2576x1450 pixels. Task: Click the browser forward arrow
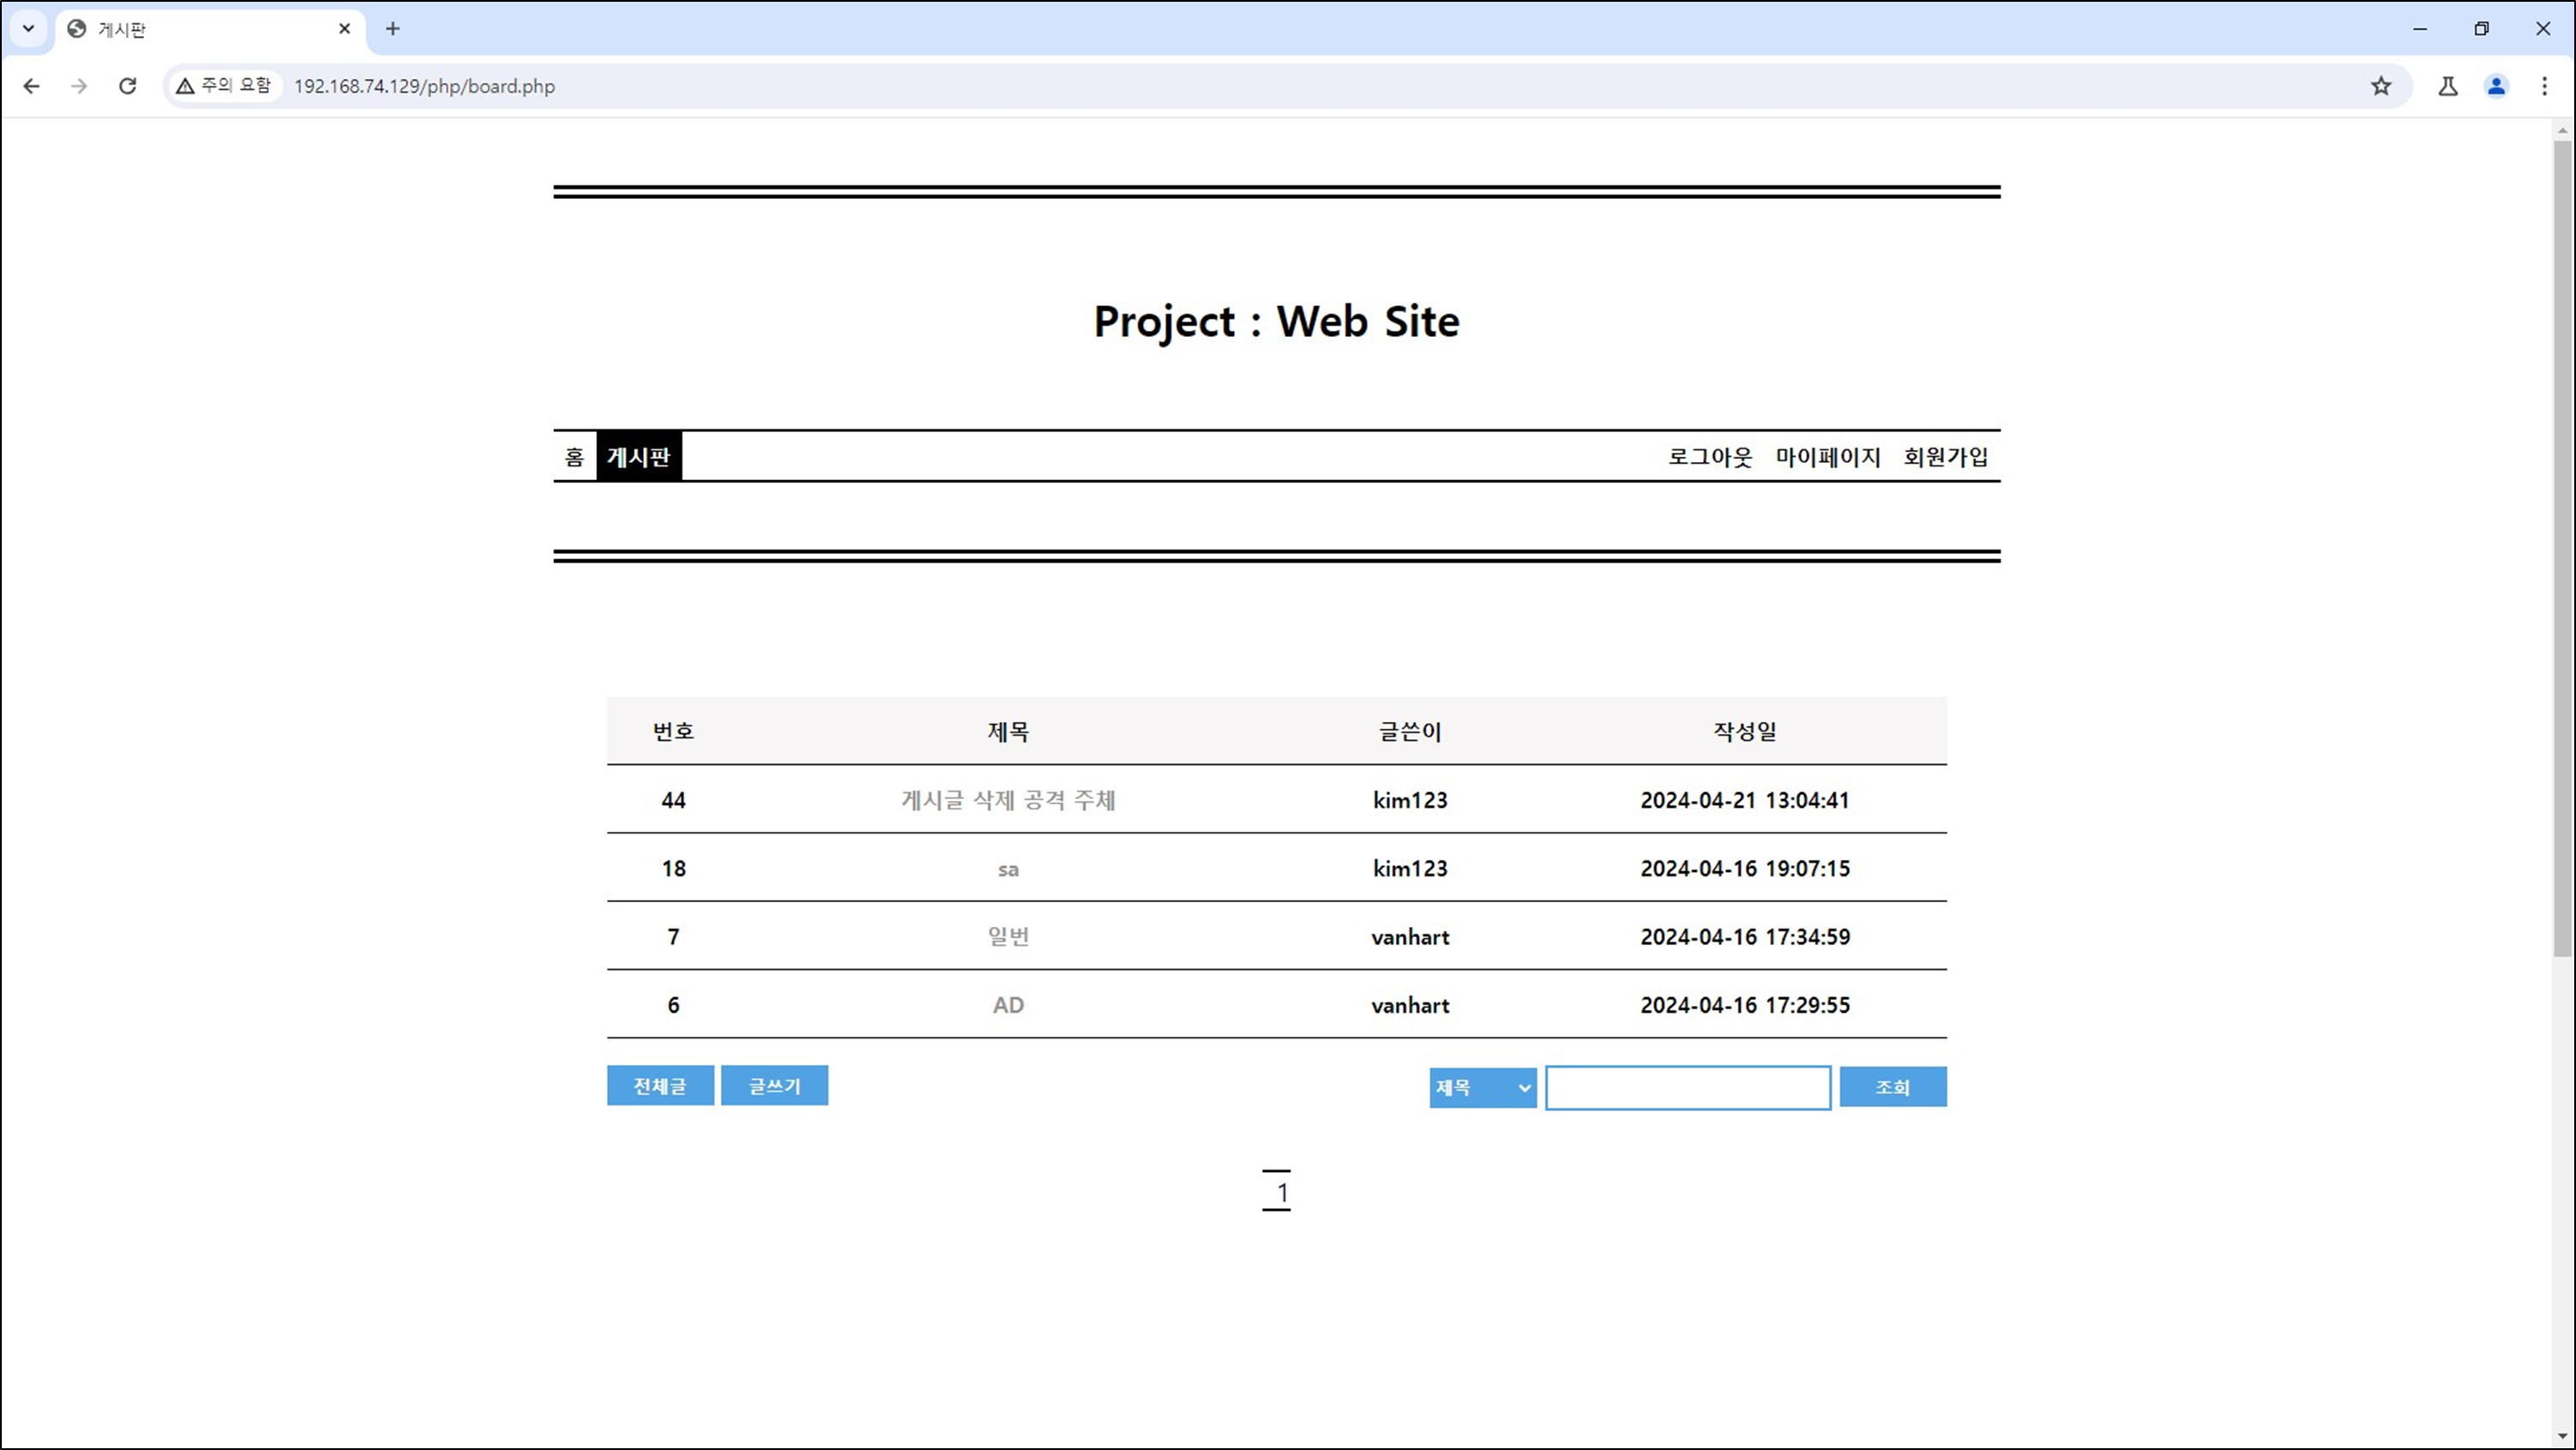79,86
